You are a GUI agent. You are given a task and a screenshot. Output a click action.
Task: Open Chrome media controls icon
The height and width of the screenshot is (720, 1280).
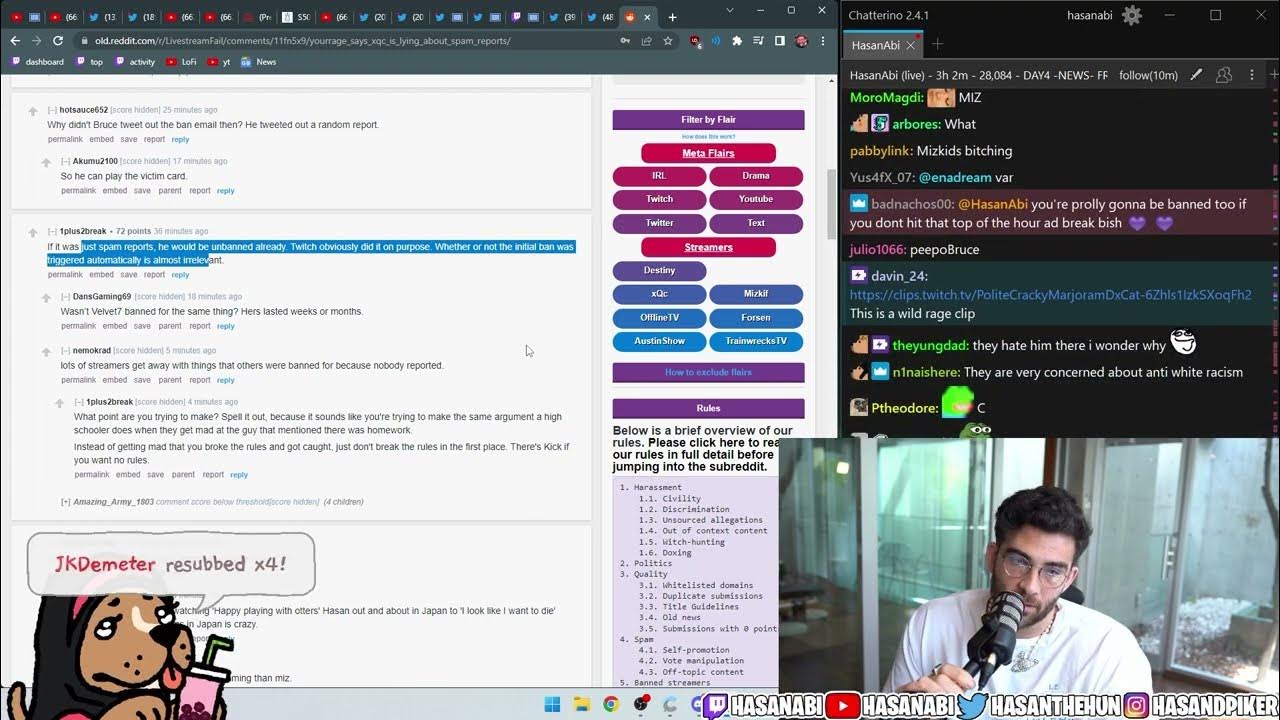pos(758,41)
